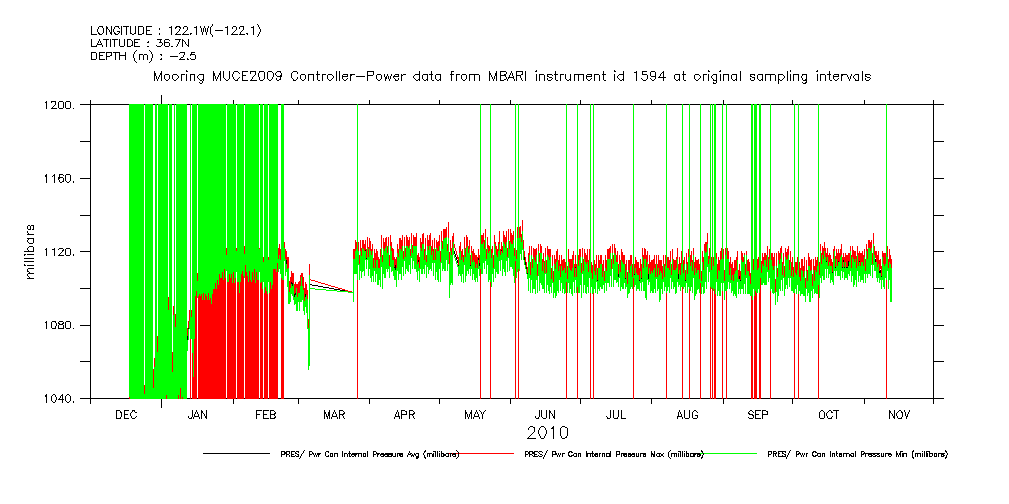The image size is (1009, 504).
Task: Click the 2010 year label below axis
Action: (x=546, y=433)
